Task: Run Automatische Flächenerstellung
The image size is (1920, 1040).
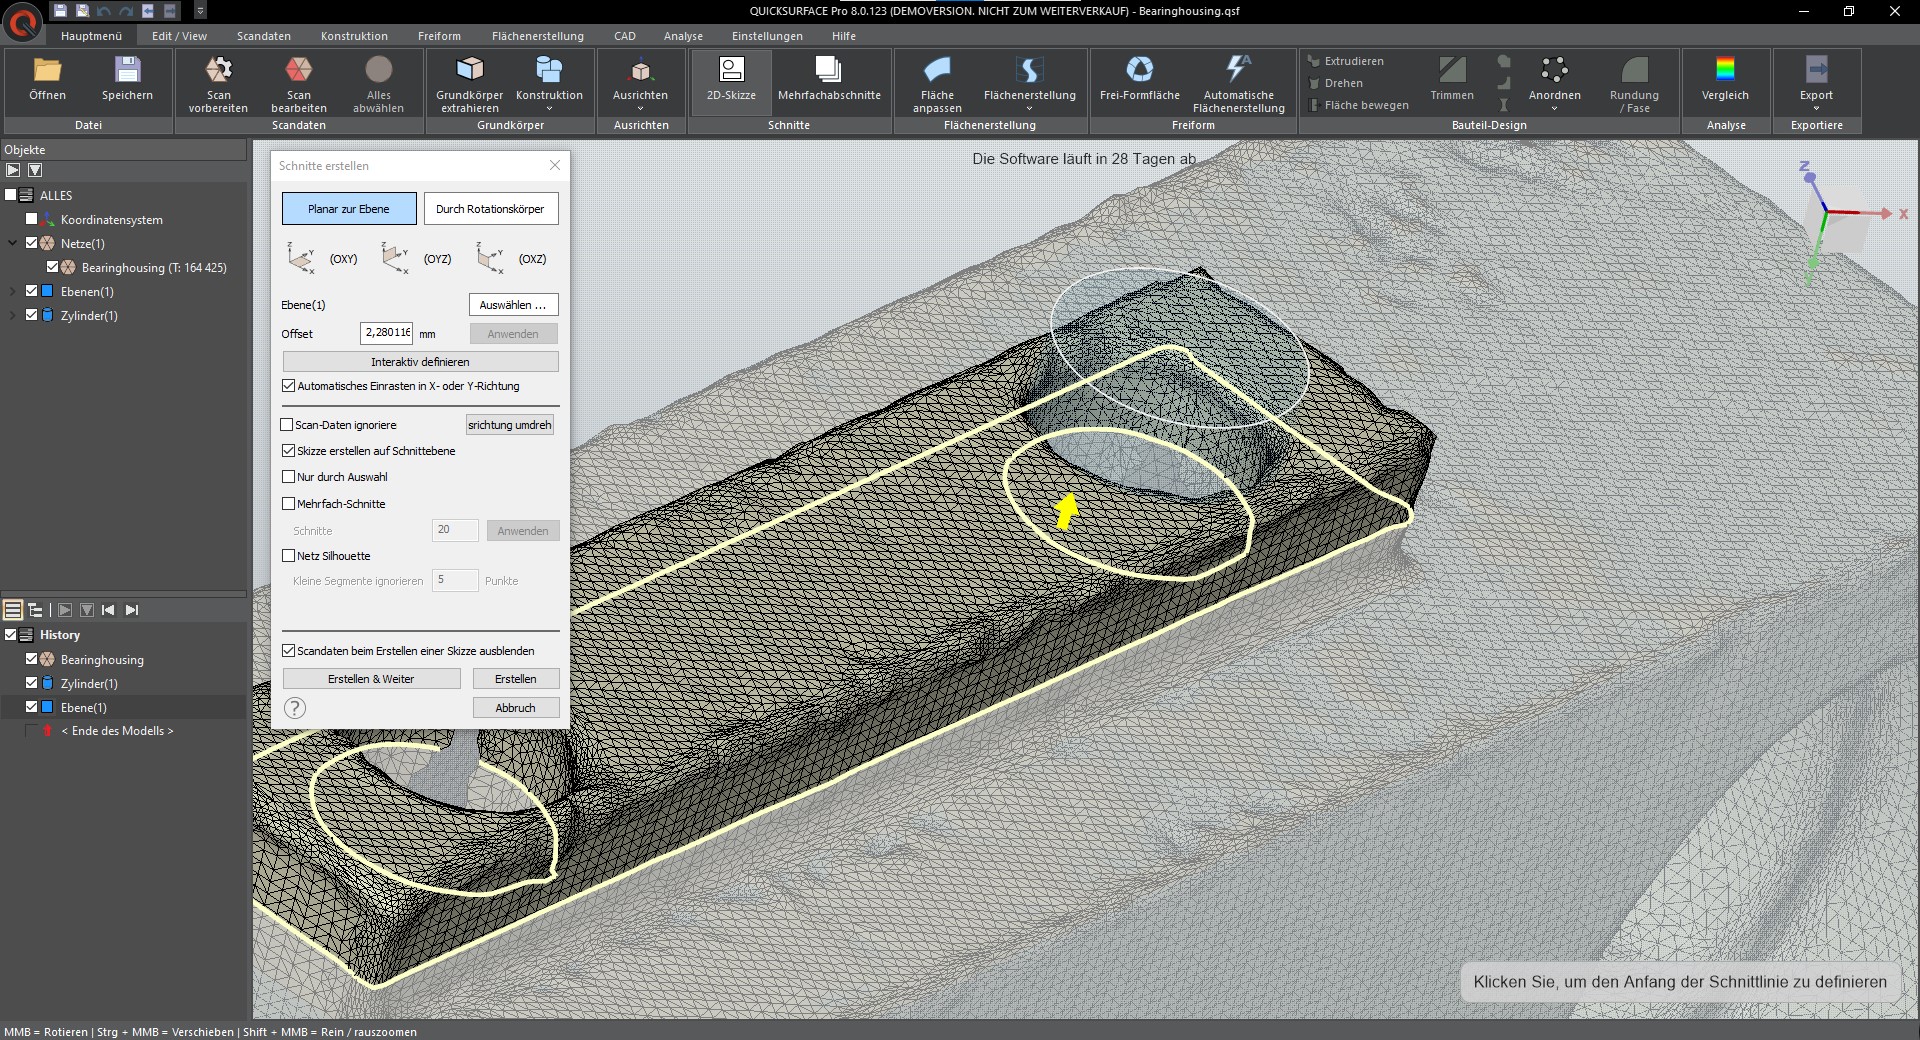Action: point(1238,84)
